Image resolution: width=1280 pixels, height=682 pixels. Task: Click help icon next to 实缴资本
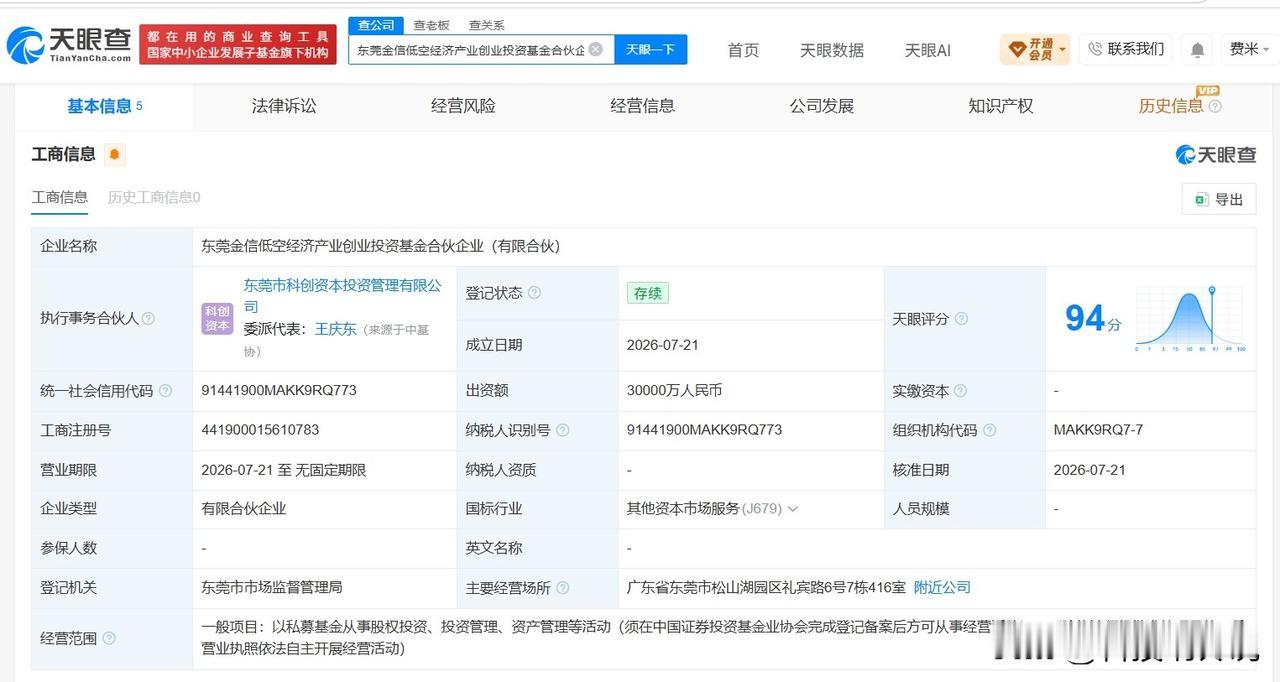tap(960, 391)
